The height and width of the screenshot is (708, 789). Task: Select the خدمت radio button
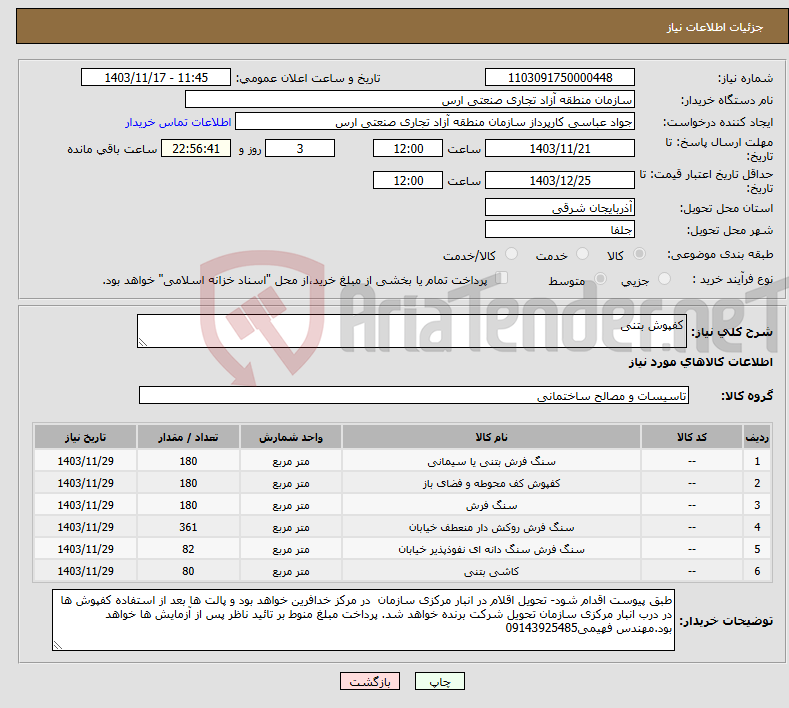582,254
